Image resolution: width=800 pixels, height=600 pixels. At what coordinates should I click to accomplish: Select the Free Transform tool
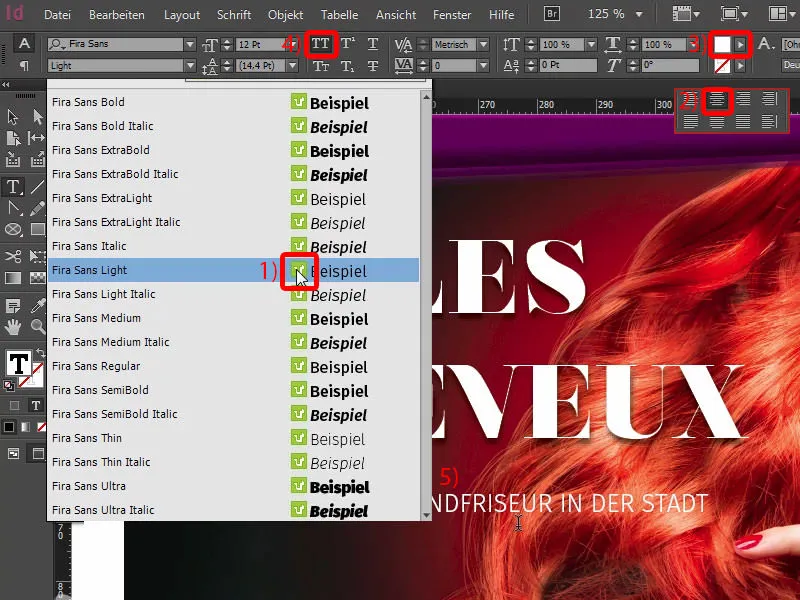pyautogui.click(x=37, y=255)
